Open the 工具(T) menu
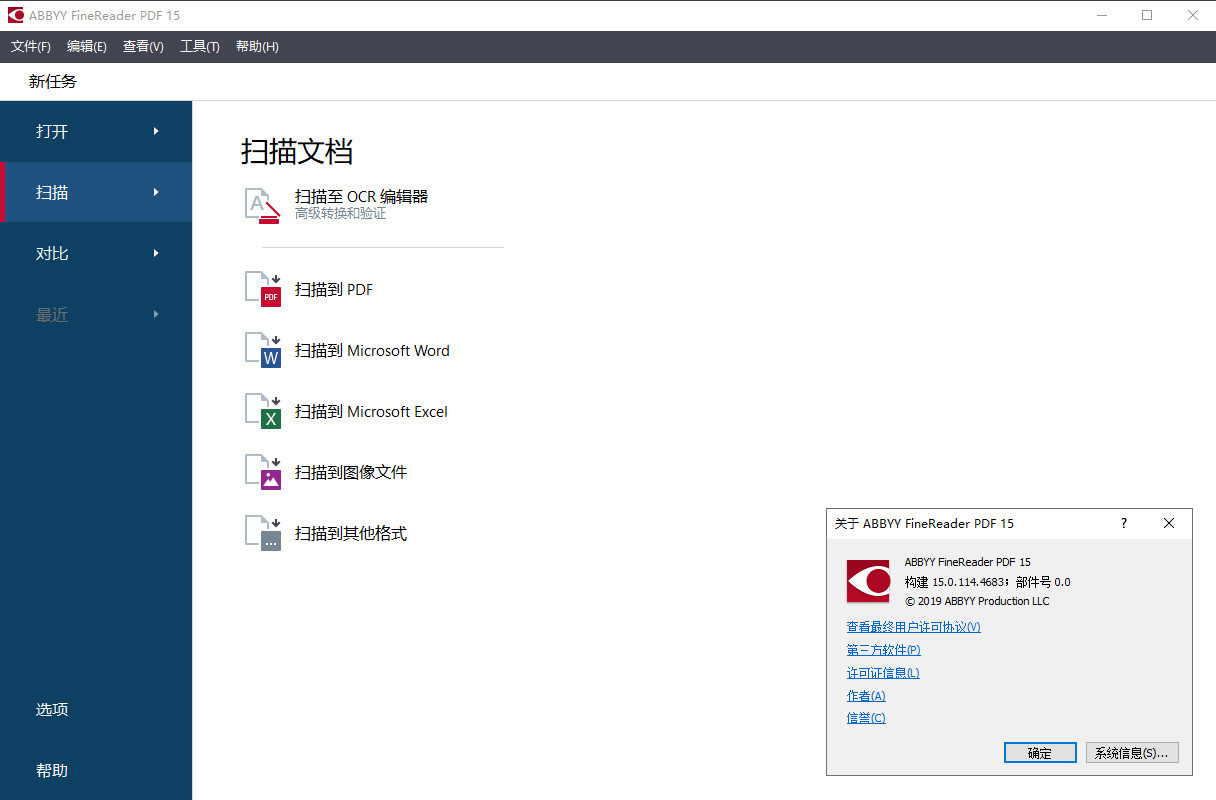This screenshot has width=1216, height=800. (200, 47)
